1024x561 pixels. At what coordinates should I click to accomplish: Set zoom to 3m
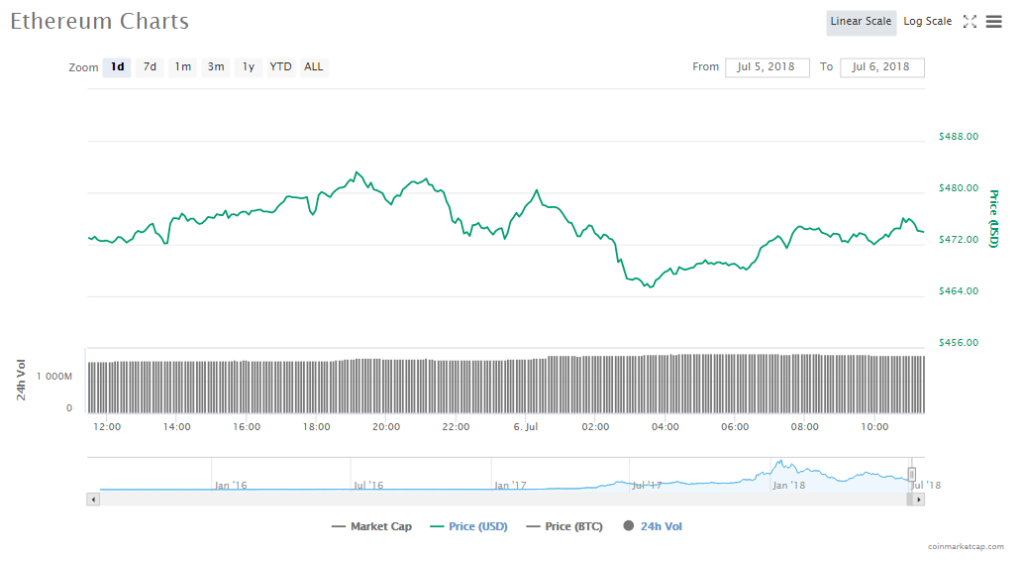click(216, 67)
